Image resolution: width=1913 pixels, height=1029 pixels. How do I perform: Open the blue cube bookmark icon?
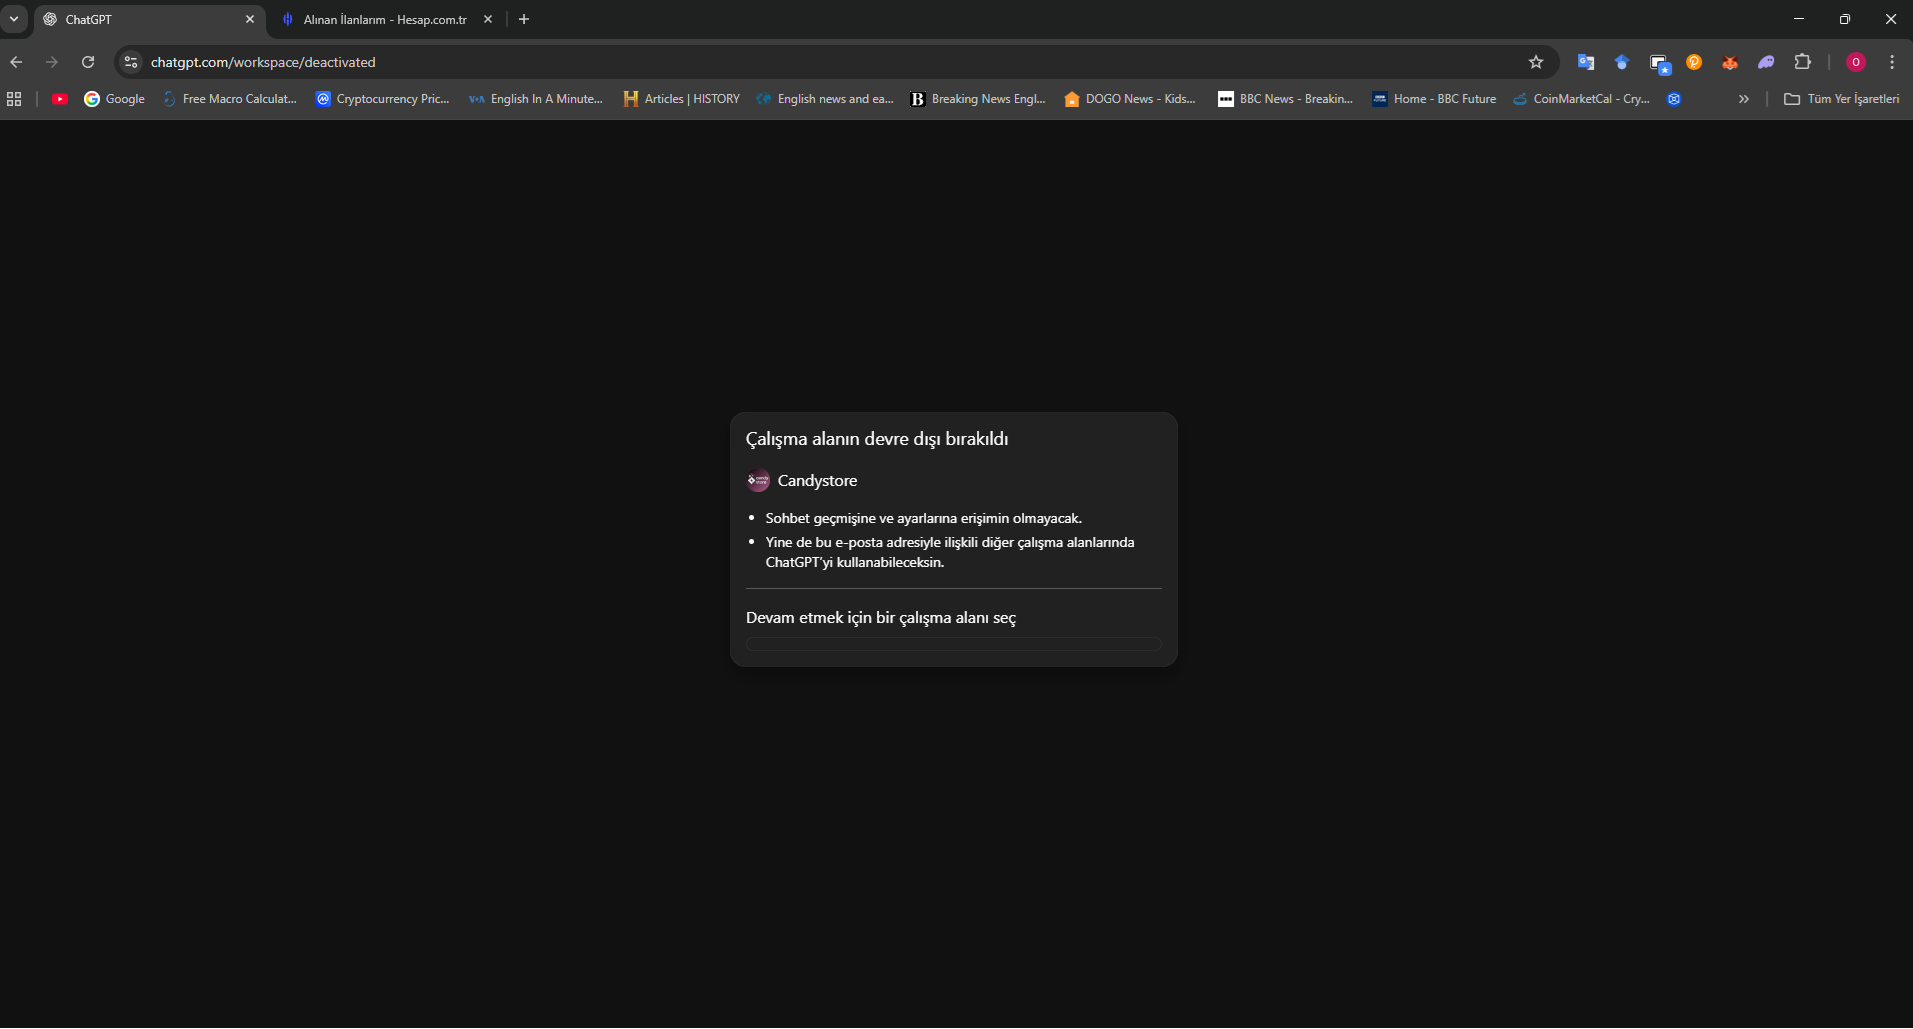[1674, 99]
